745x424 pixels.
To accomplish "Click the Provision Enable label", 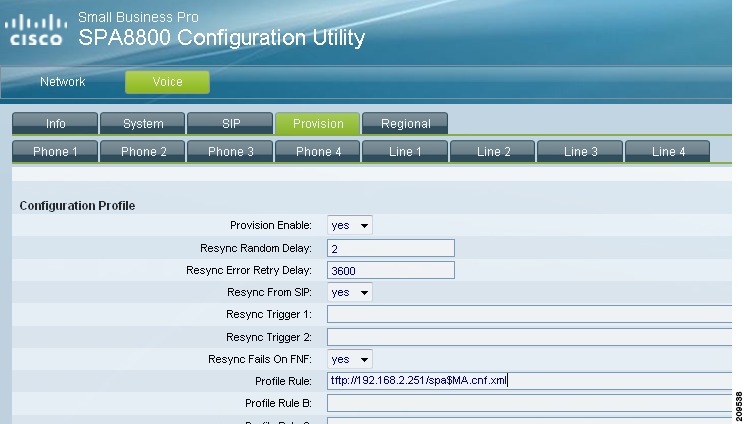I will tap(271, 225).
